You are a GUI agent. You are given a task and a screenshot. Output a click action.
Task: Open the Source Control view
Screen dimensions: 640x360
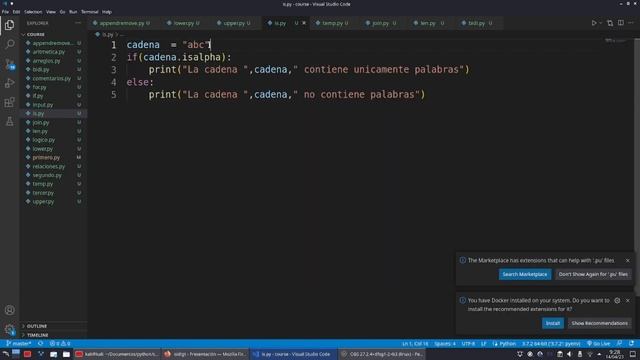(9, 64)
